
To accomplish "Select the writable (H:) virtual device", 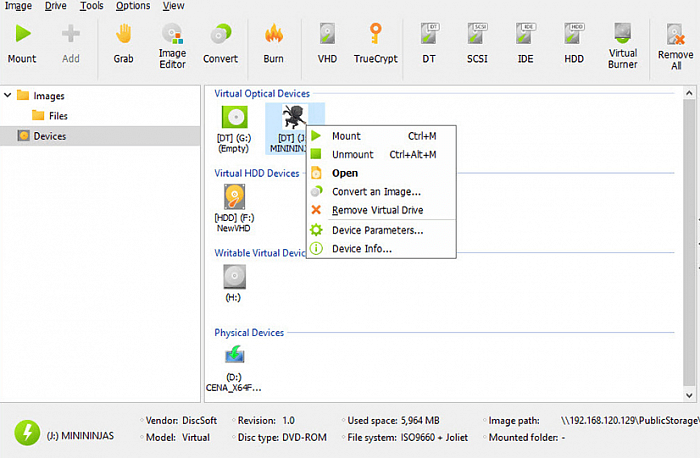I will [x=234, y=283].
